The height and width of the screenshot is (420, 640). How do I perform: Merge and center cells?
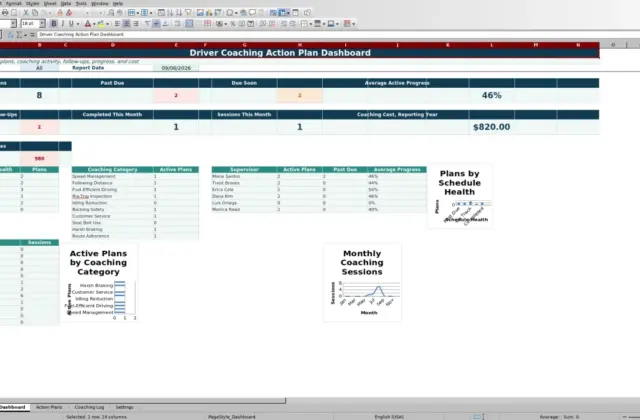[x=189, y=24]
